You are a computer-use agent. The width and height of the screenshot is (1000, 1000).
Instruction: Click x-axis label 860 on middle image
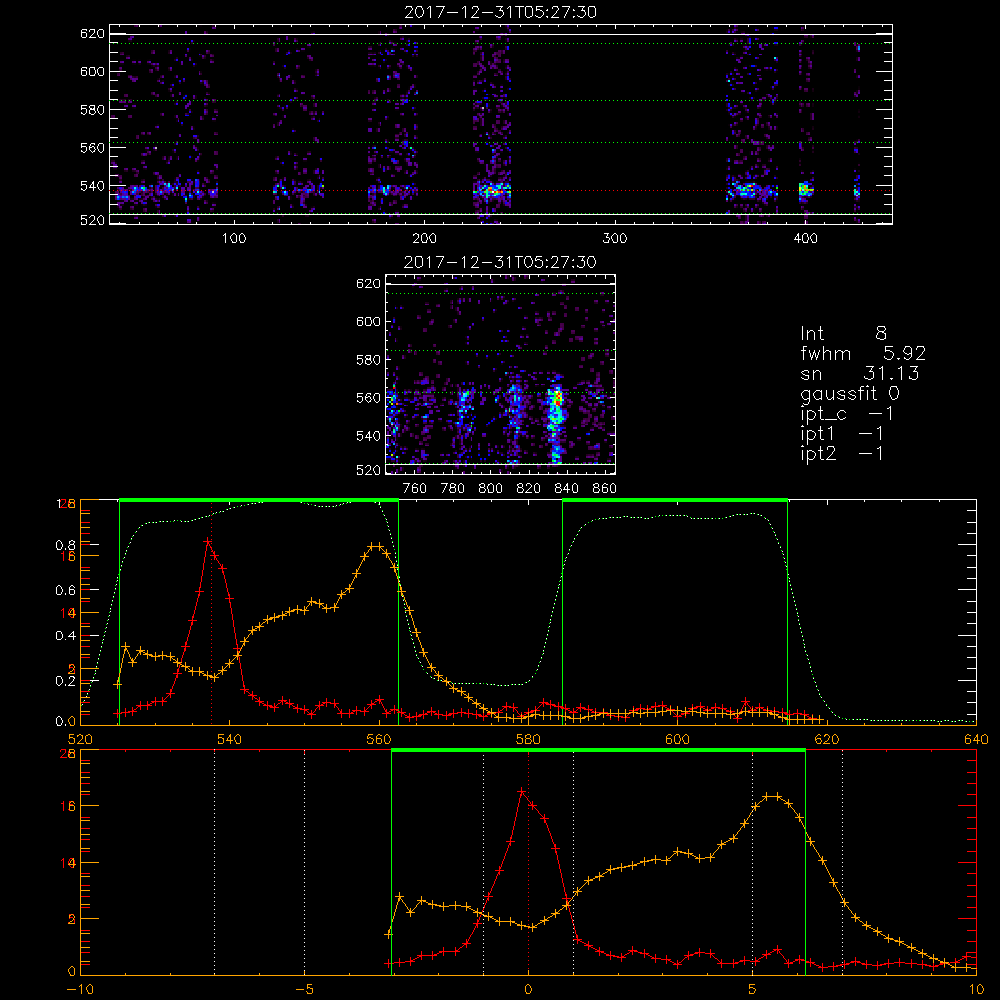[x=605, y=489]
